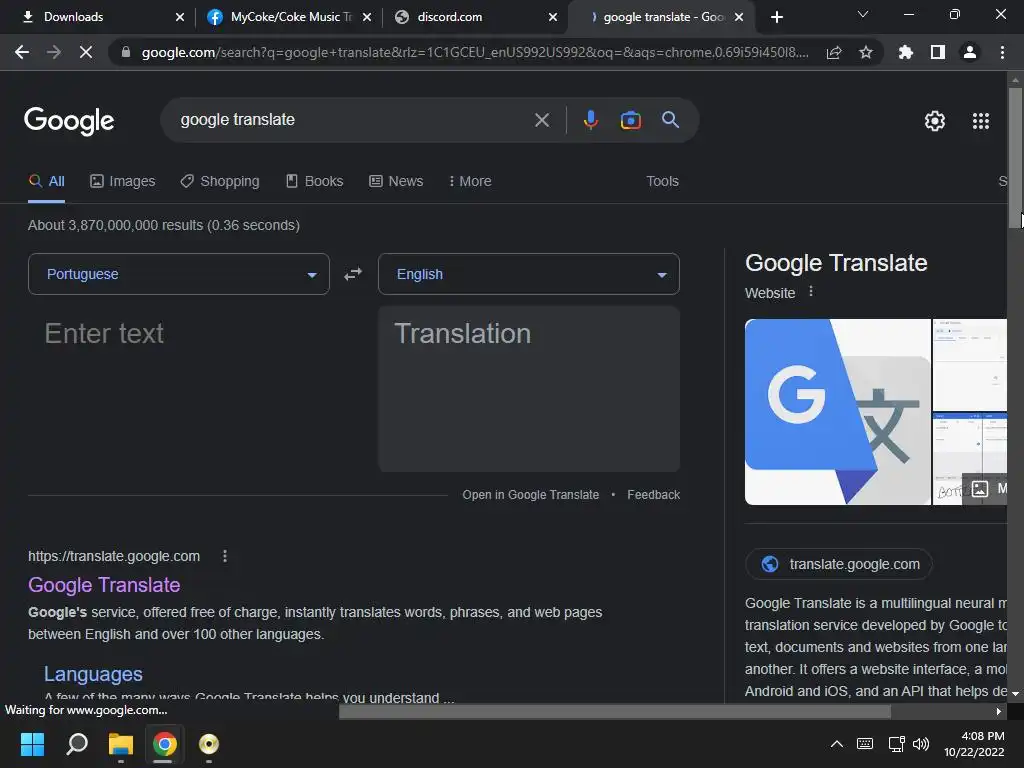The image size is (1024, 768).
Task: Open the English target language dropdown
Action: tap(528, 274)
